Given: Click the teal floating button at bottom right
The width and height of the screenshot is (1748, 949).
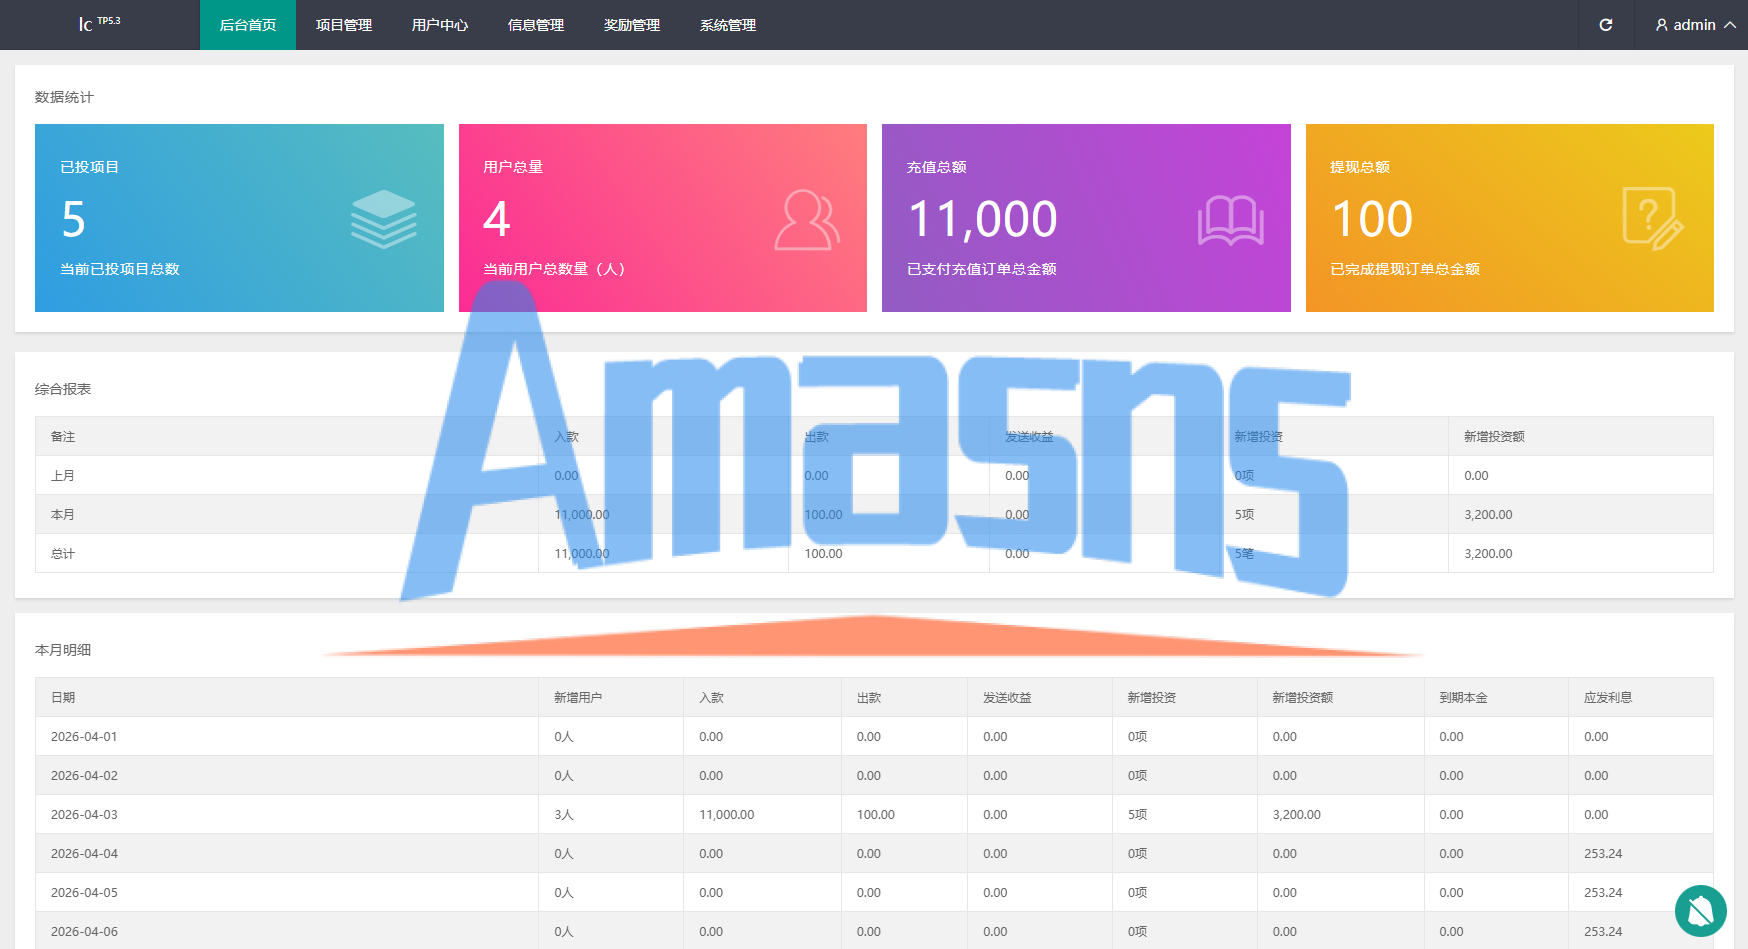Looking at the screenshot, I should [1701, 911].
